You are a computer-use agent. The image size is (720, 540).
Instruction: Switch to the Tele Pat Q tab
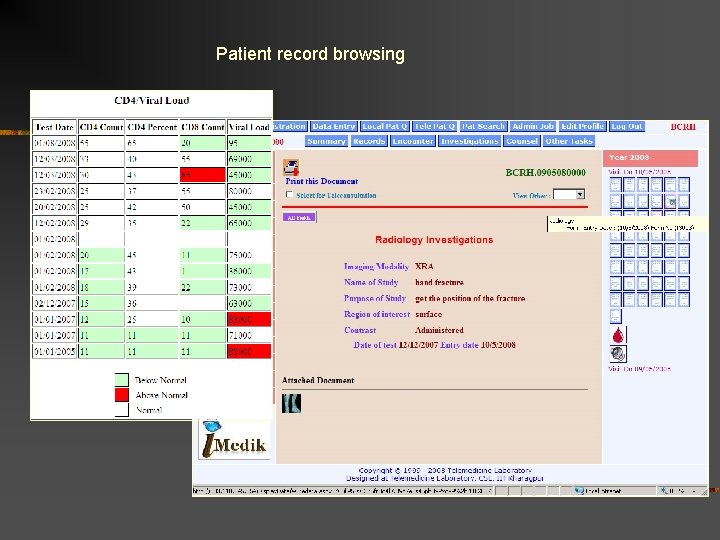click(434, 126)
